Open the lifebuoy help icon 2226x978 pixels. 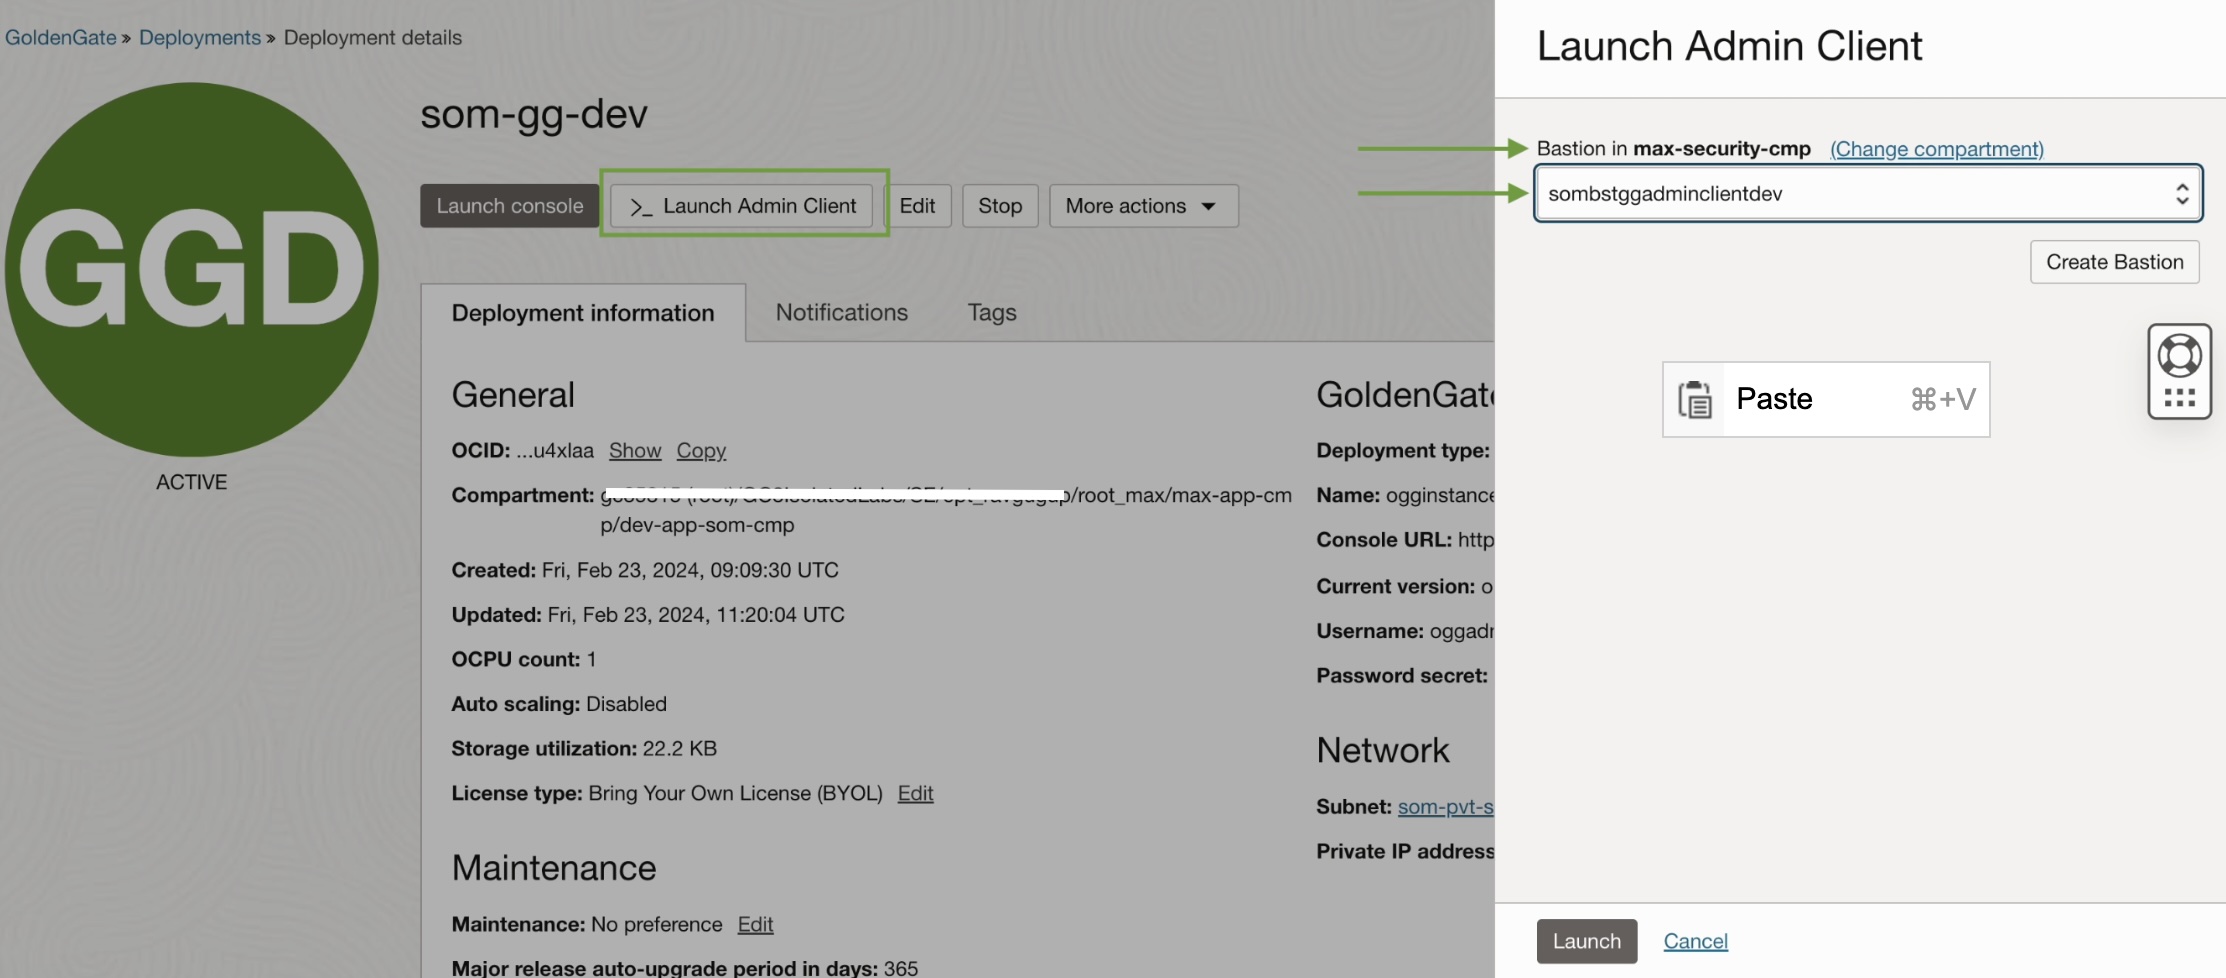tap(2179, 355)
